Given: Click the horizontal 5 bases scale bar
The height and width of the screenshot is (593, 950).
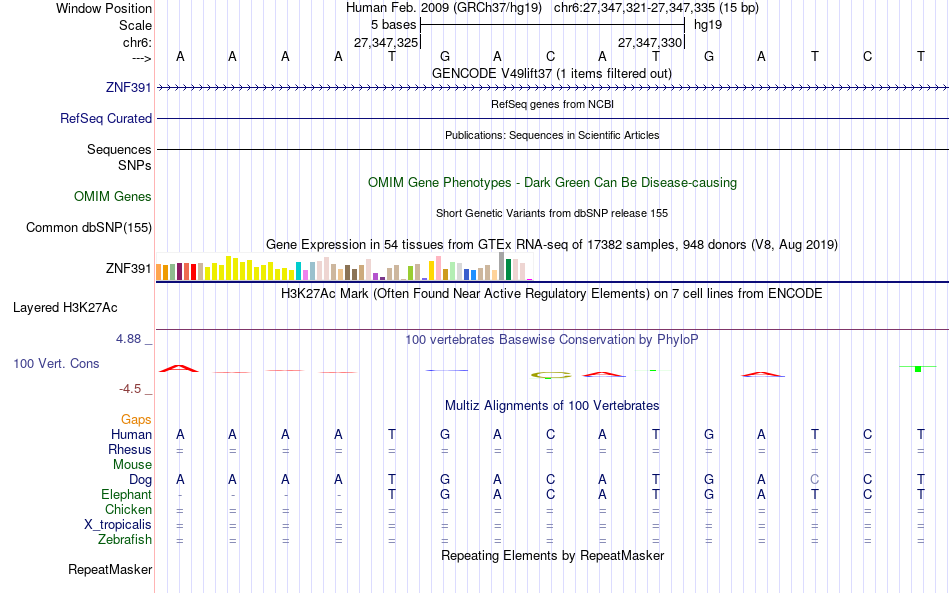Looking at the screenshot, I should [553, 25].
